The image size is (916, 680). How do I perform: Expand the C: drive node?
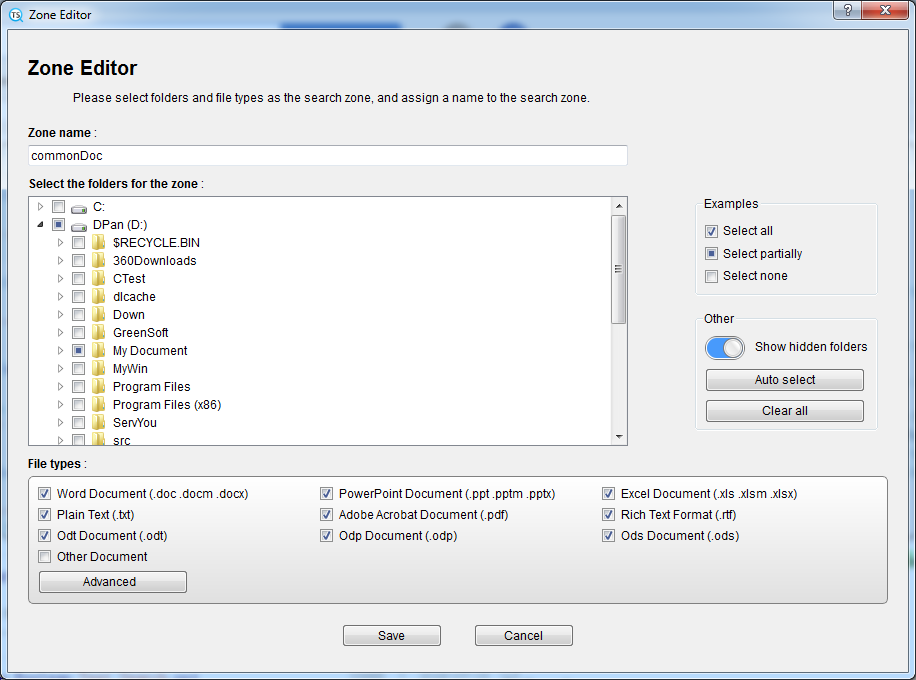40,207
